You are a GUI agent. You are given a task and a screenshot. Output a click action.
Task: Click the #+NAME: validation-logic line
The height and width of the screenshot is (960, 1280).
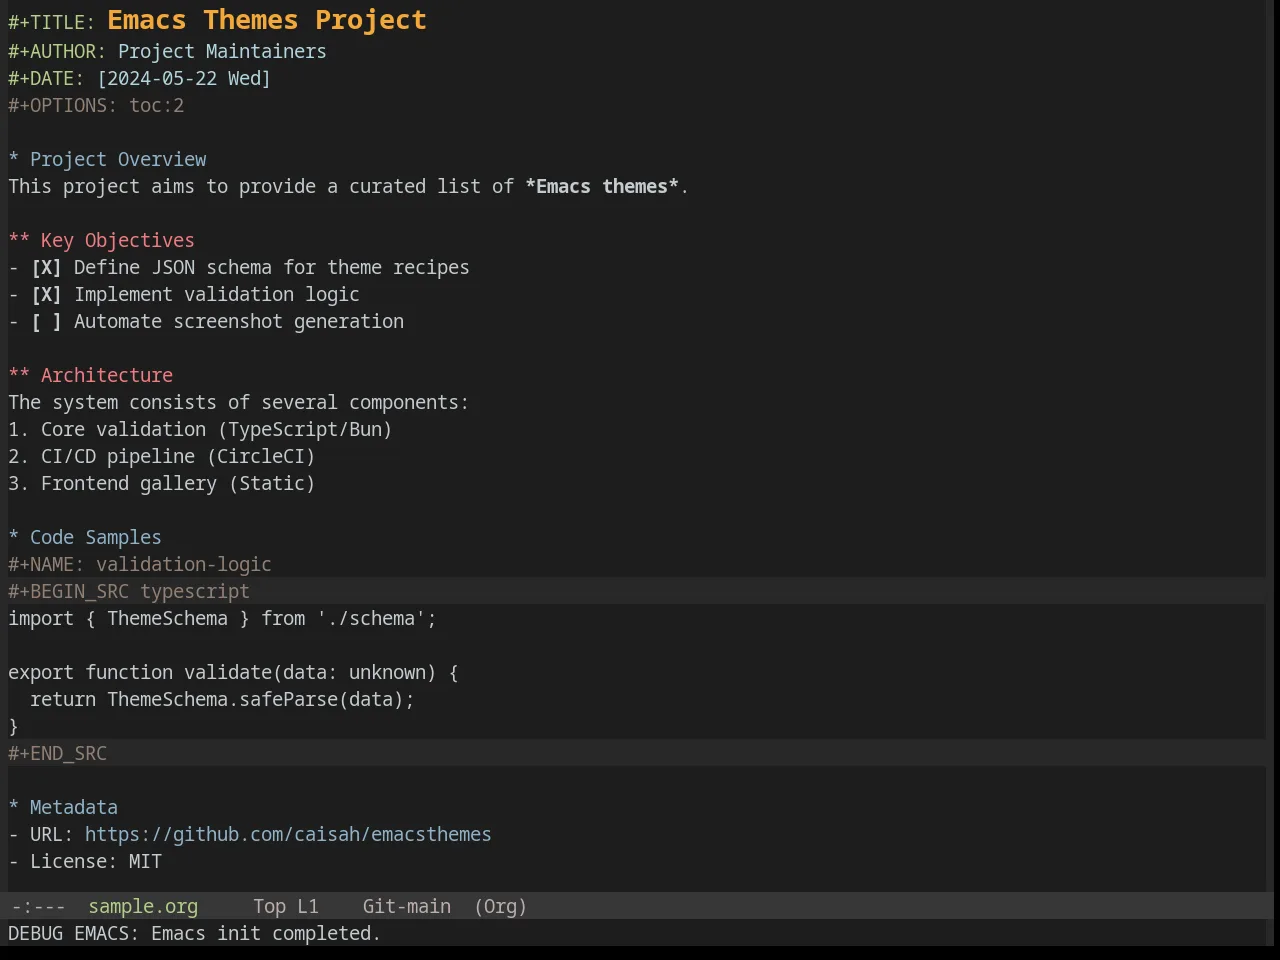point(140,565)
